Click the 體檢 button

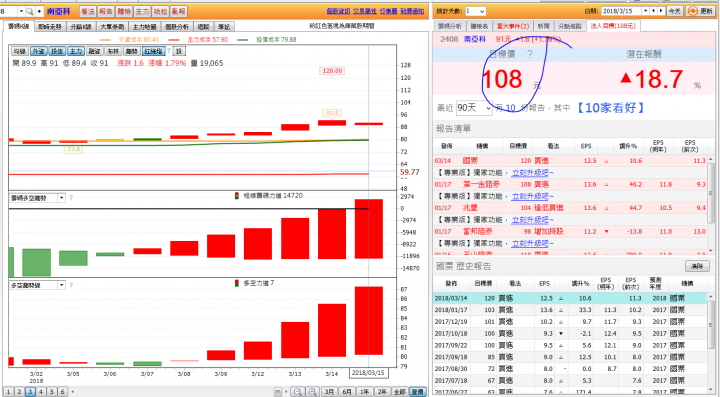click(x=124, y=11)
